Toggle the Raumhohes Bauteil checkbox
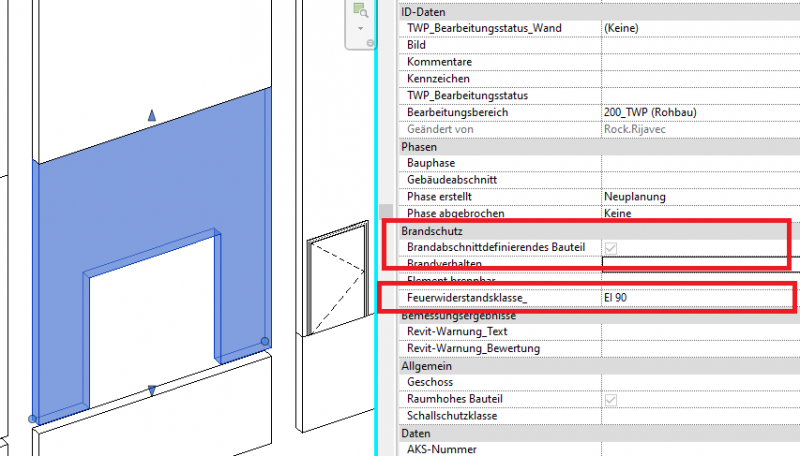Screen dimensions: 800x456 coord(609,399)
